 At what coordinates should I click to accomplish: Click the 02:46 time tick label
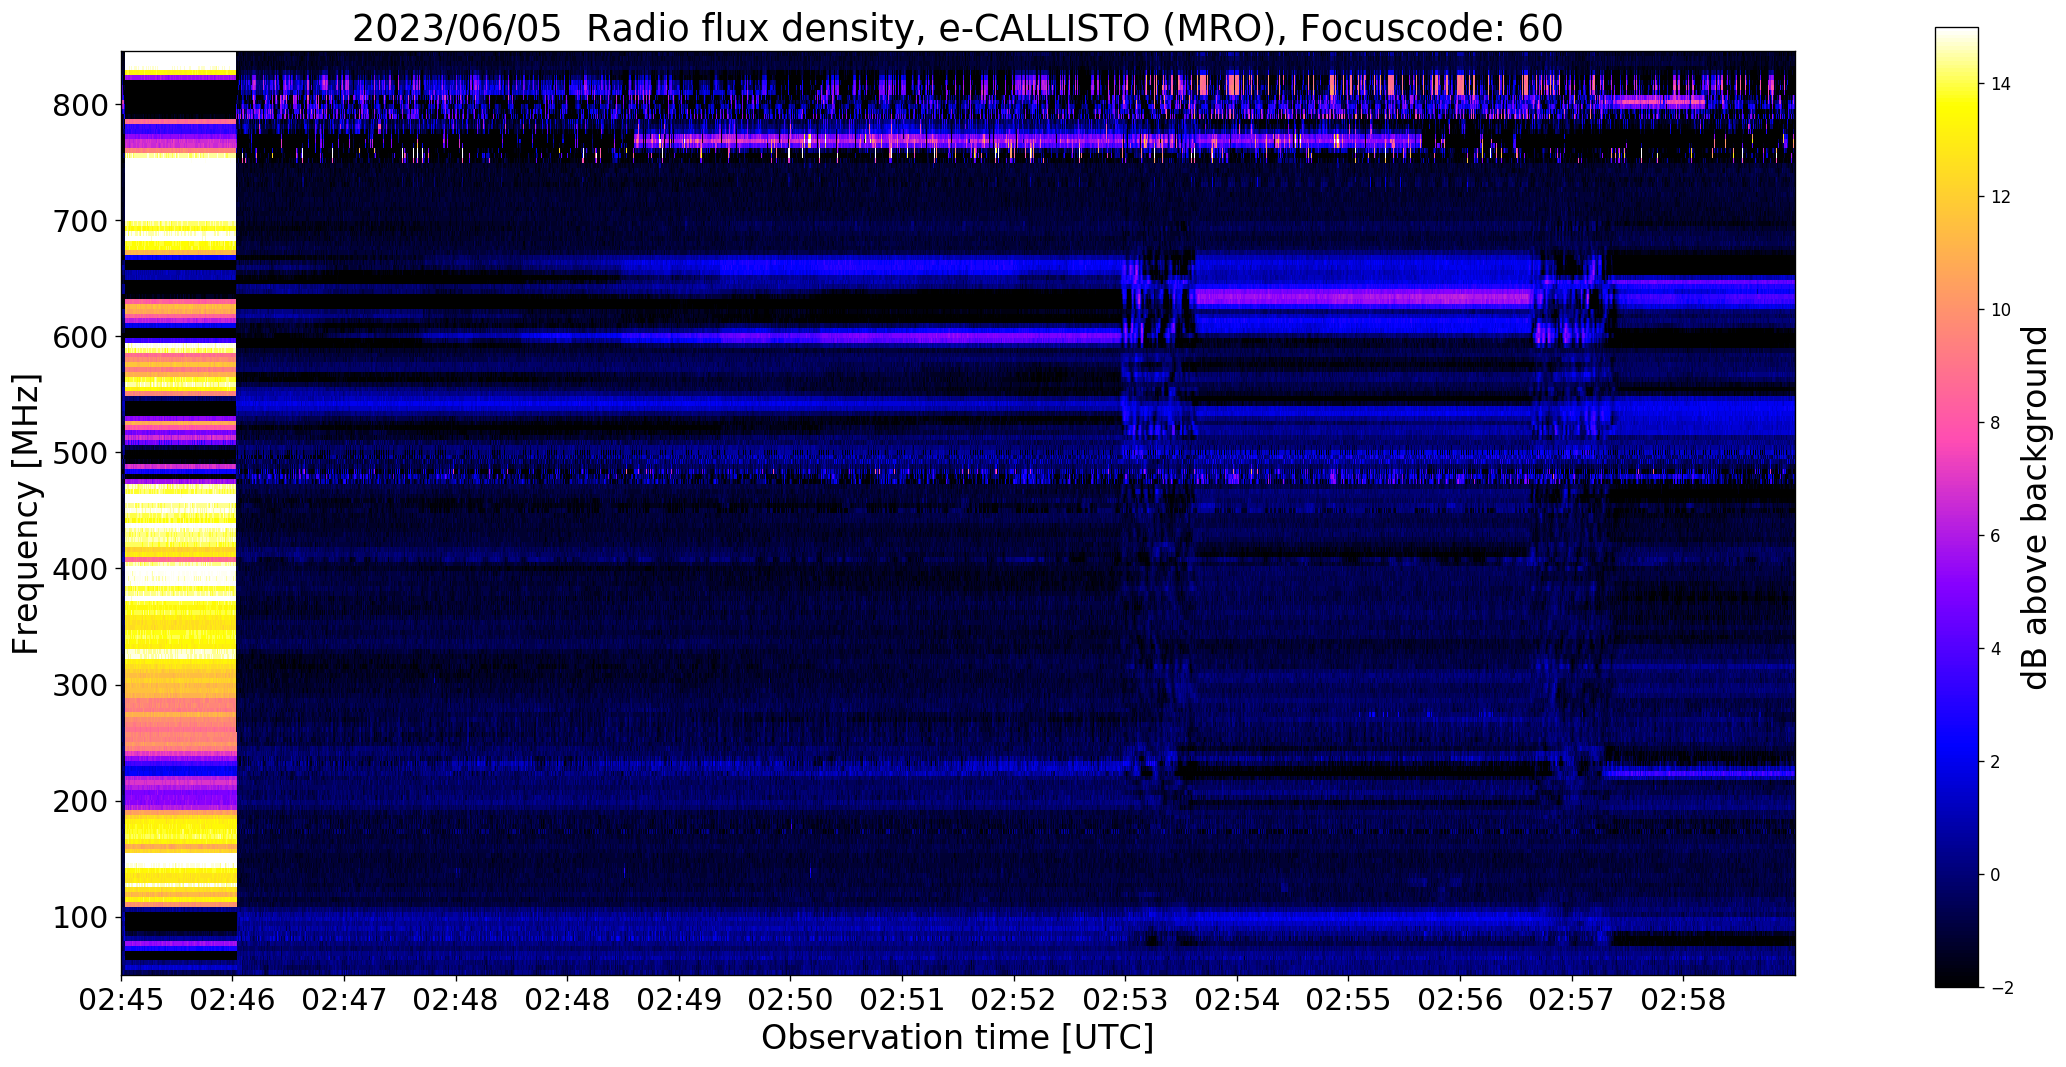(234, 1000)
